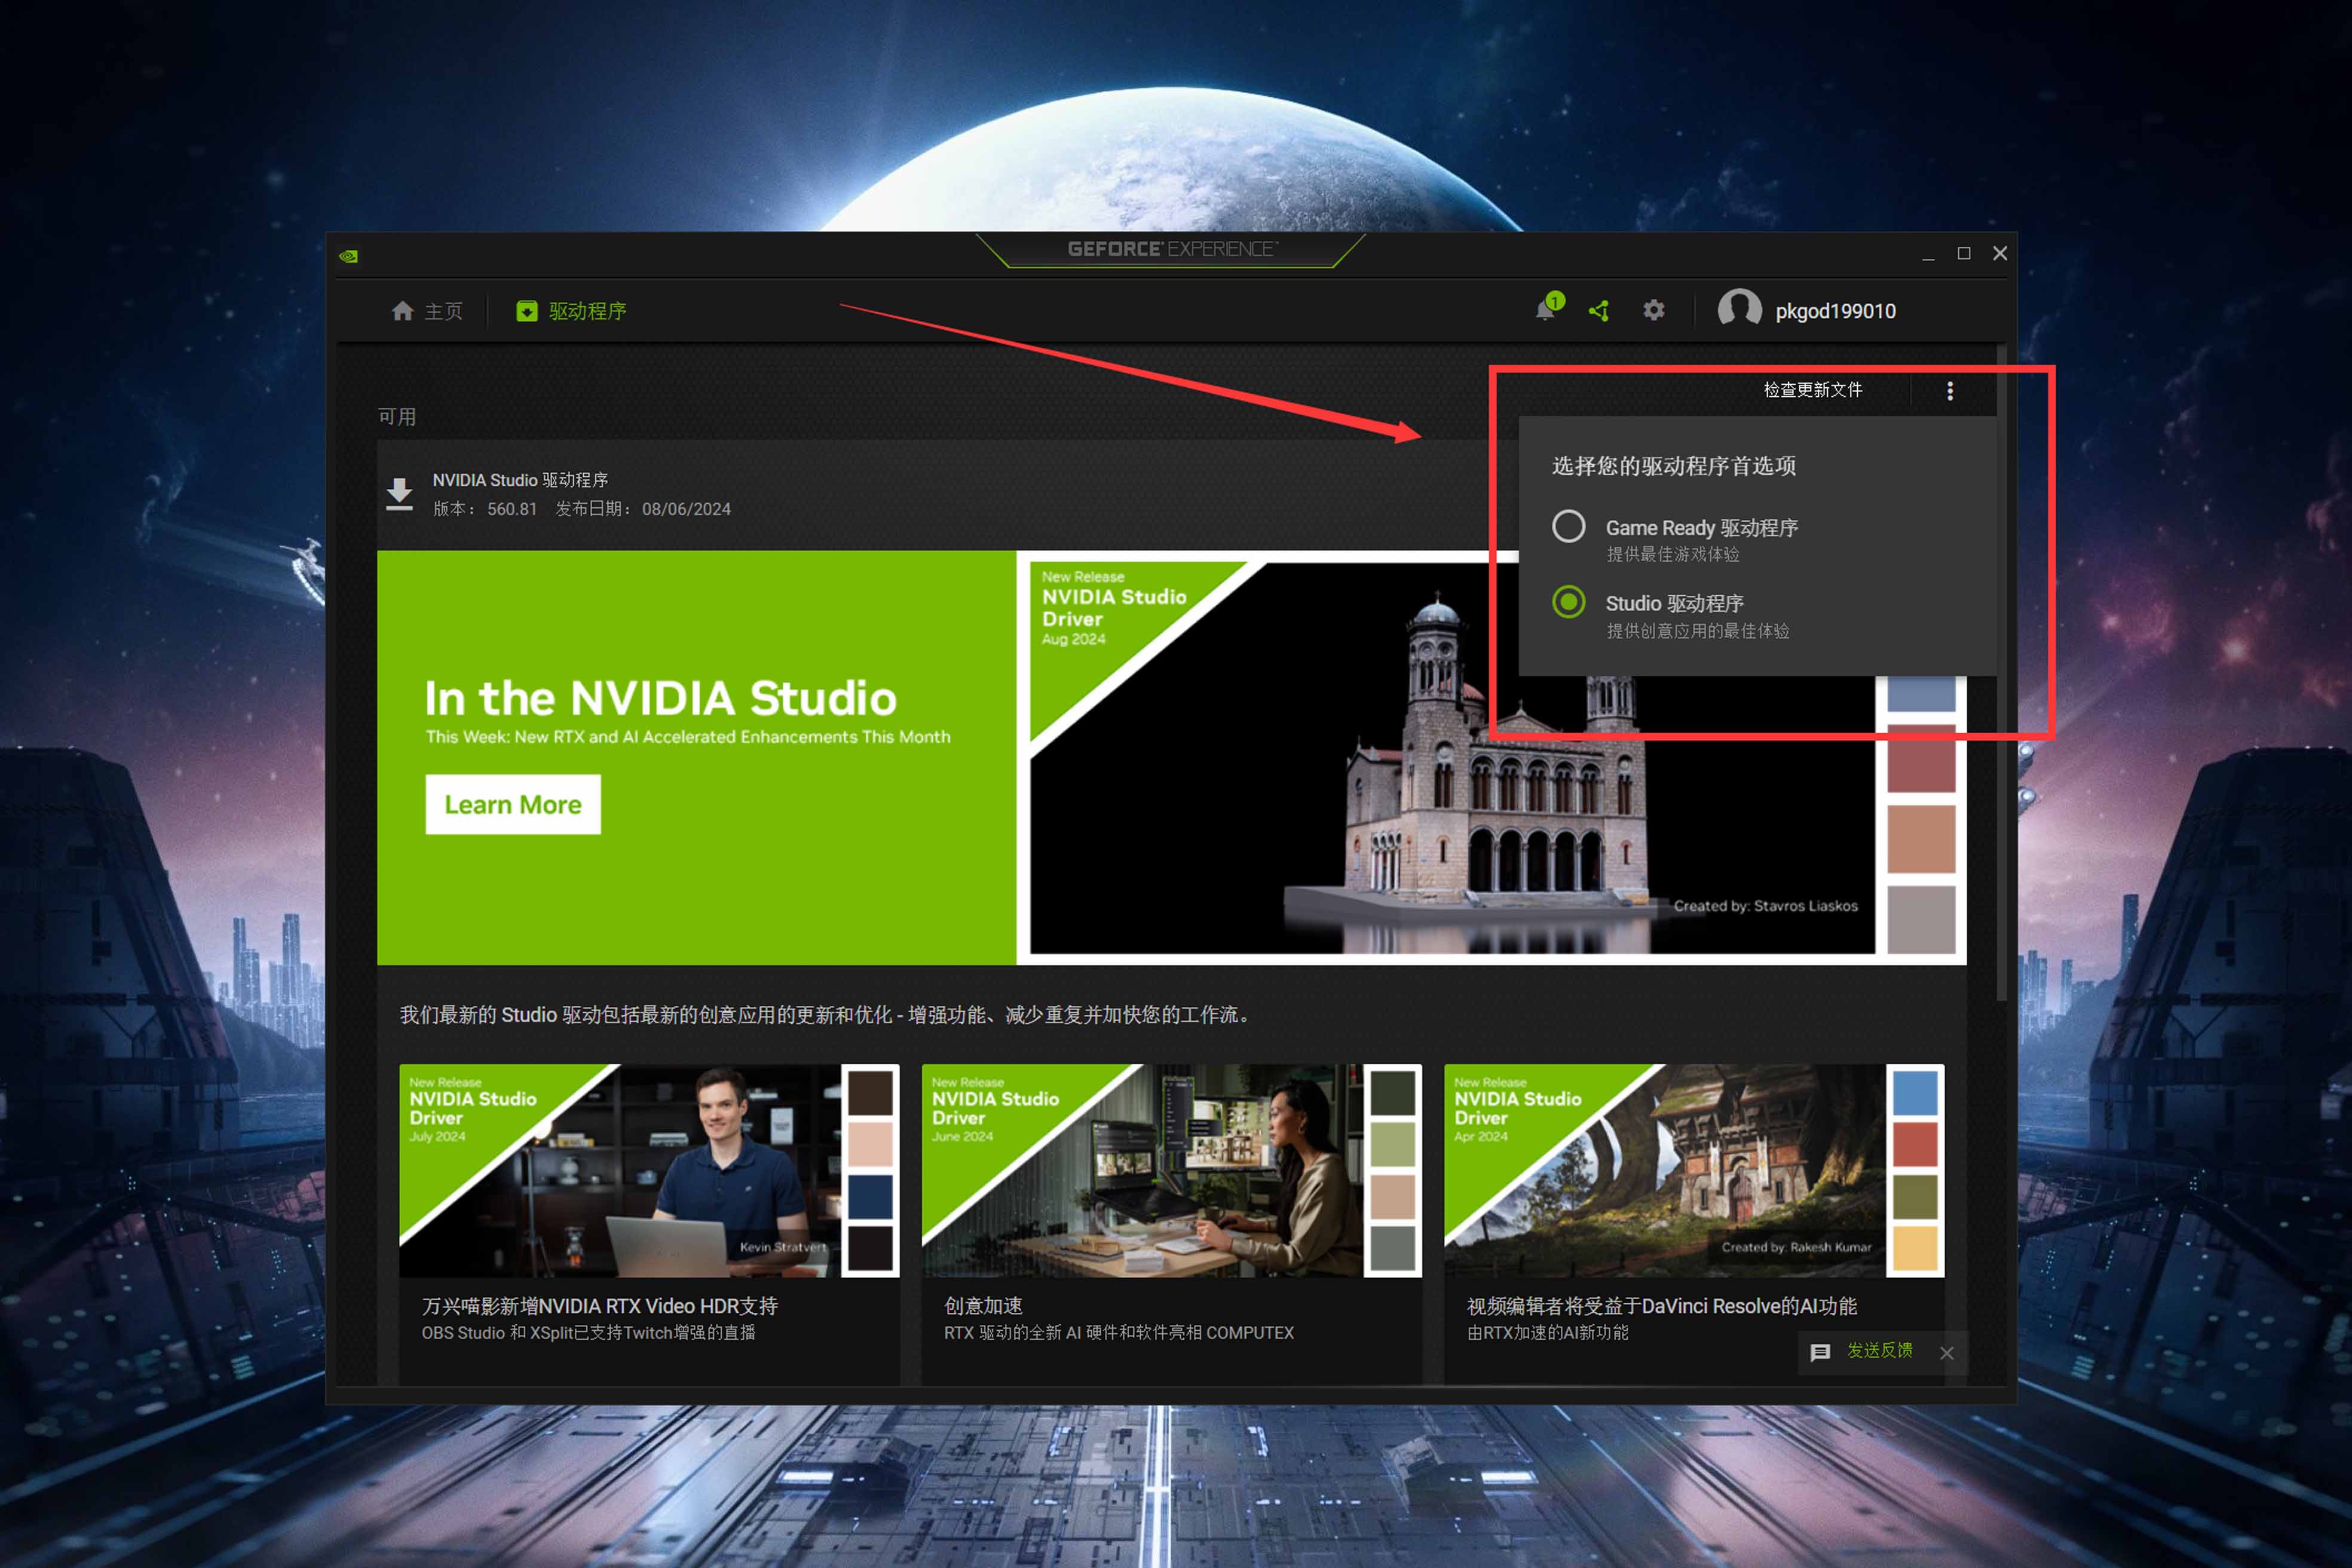
Task: Click 检查更新文件 button
Action: click(x=1812, y=390)
